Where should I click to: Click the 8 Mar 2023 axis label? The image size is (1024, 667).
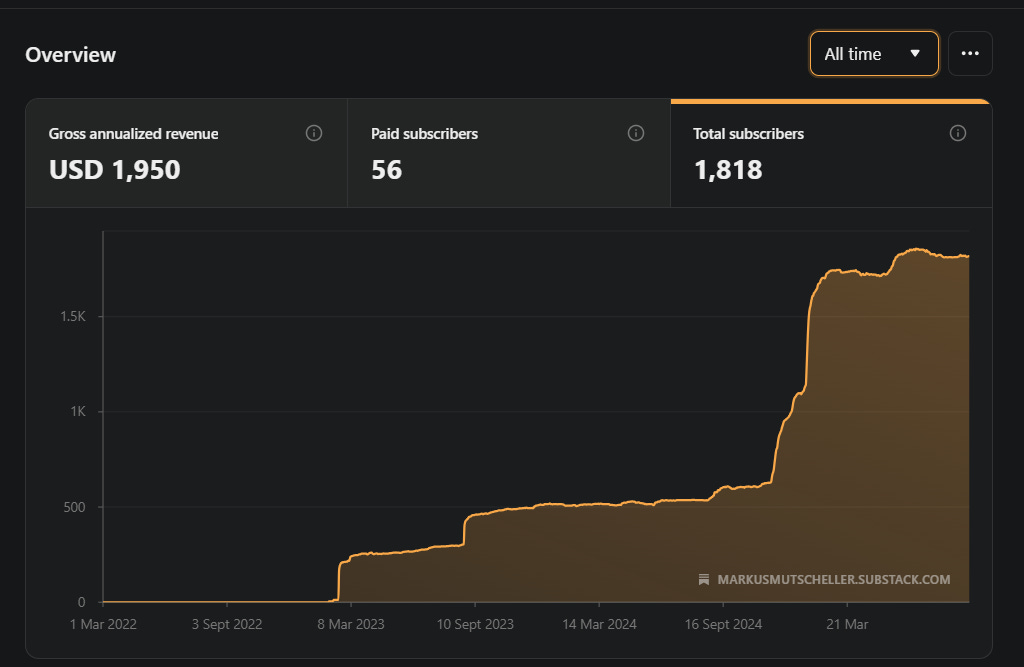coord(351,624)
